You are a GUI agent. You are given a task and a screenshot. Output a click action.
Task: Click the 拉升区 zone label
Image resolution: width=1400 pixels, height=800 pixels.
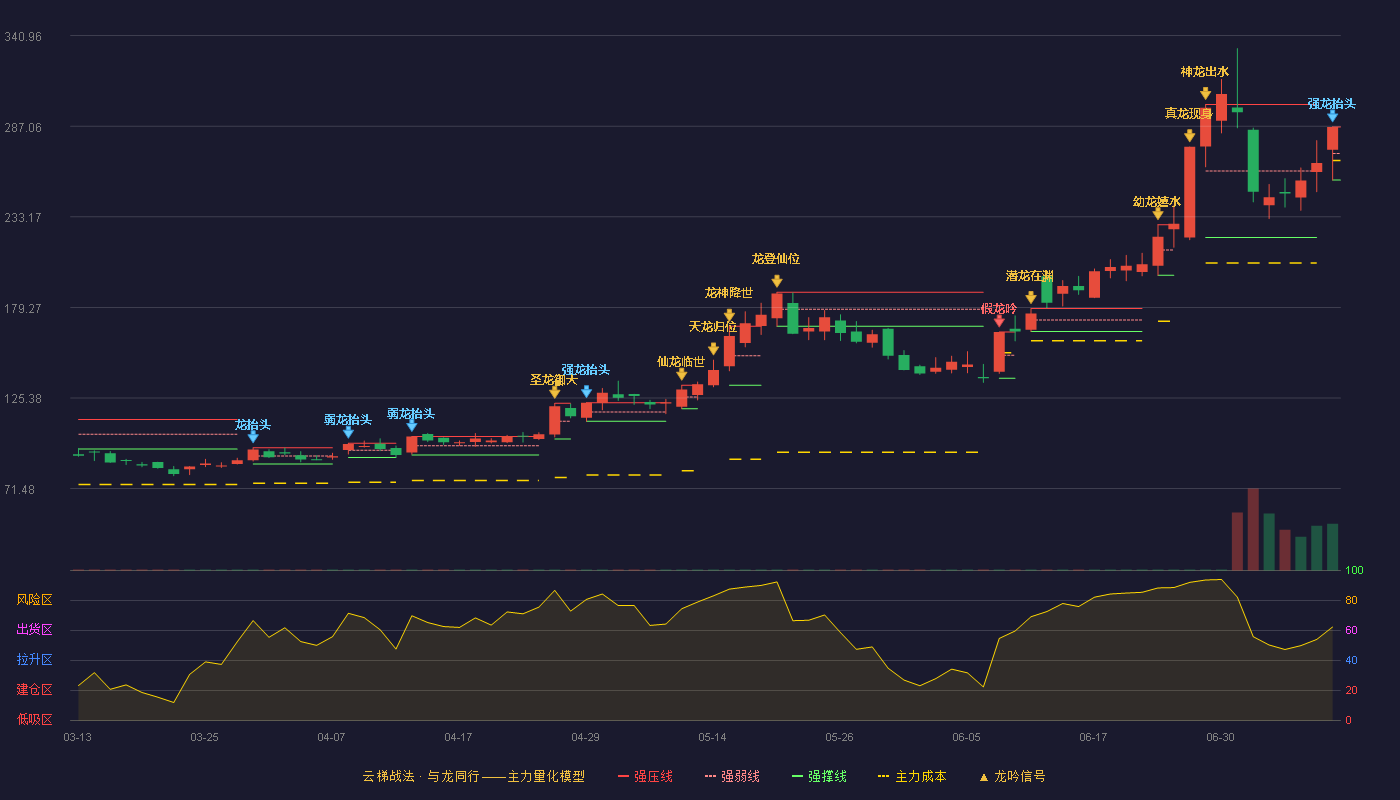pos(34,660)
